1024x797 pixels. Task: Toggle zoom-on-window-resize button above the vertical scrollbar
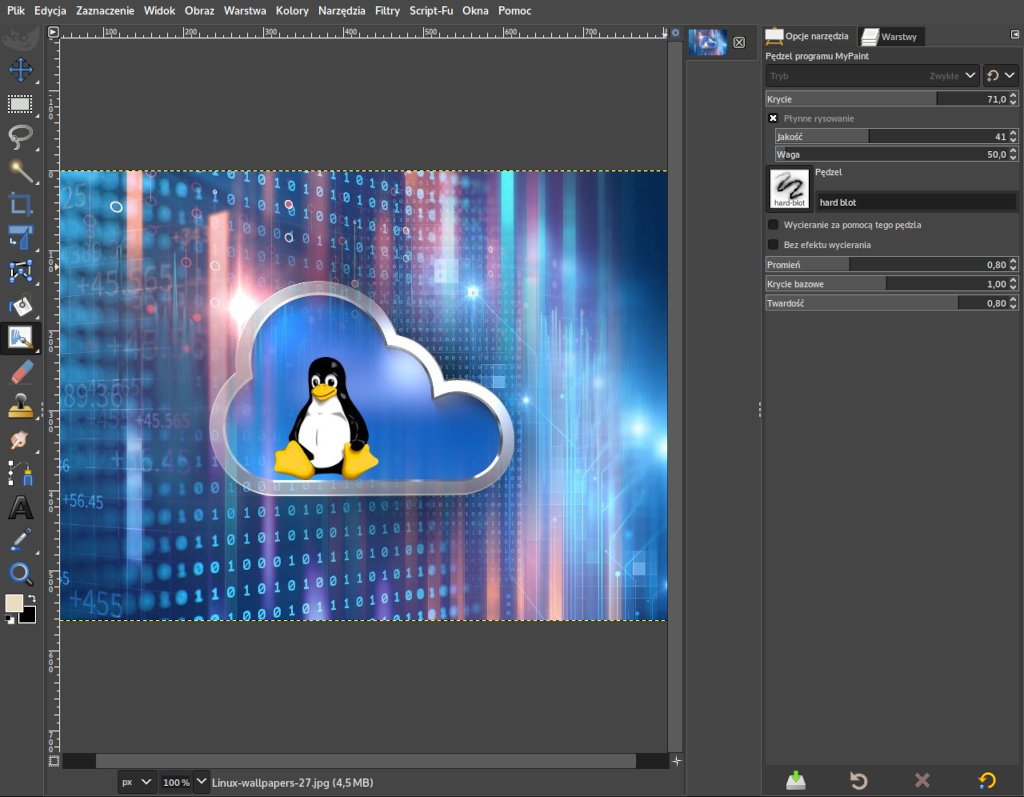[x=675, y=32]
